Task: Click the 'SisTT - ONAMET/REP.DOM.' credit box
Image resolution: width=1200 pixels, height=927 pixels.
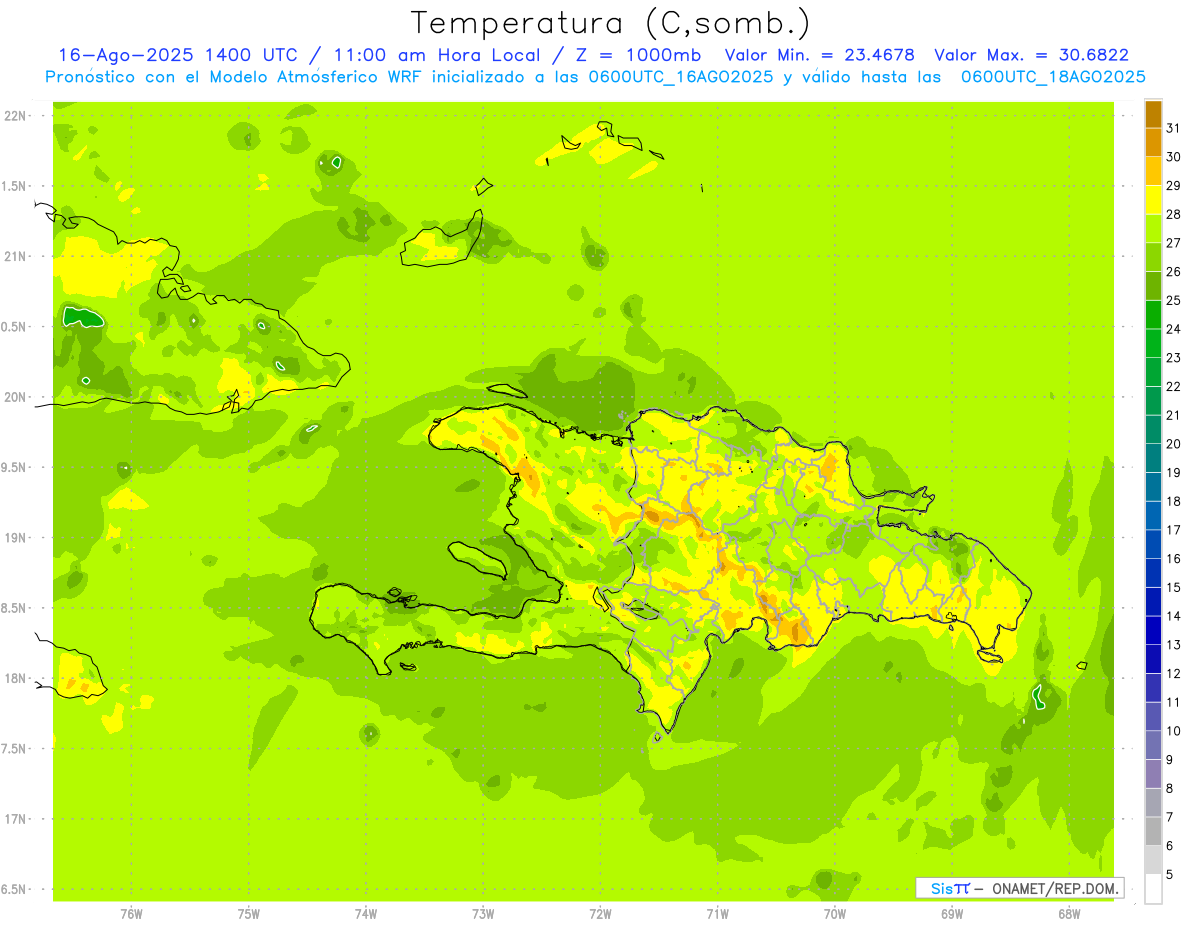Action: click(x=1020, y=888)
